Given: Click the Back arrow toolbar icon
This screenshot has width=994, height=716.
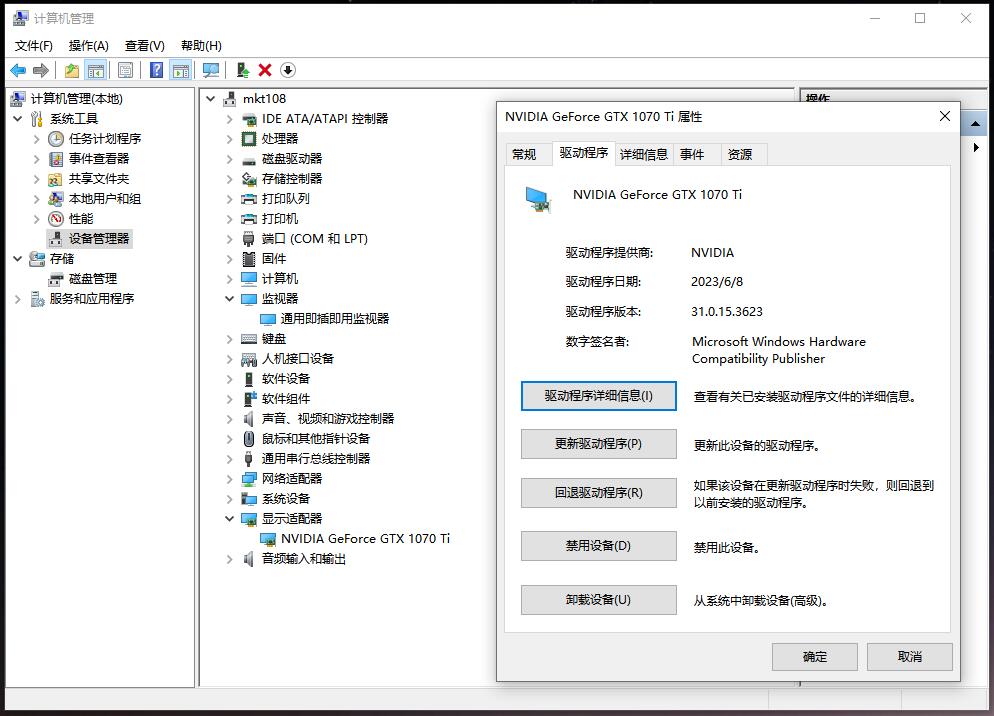Looking at the screenshot, I should [18, 70].
